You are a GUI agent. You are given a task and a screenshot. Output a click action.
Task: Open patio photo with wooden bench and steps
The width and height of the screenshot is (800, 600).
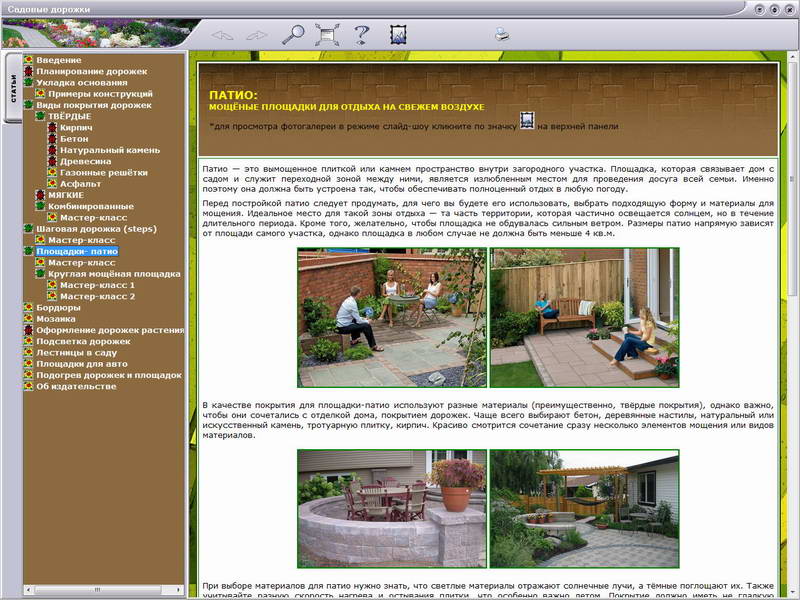pyautogui.click(x=584, y=317)
